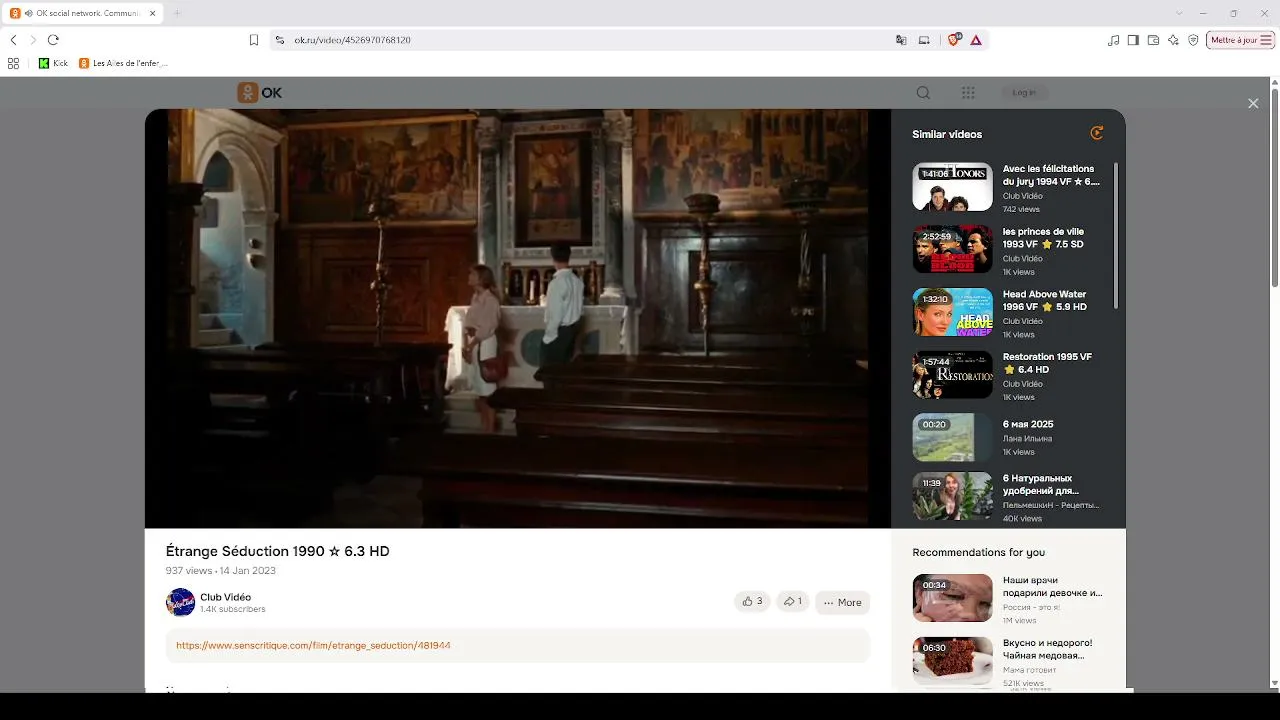Open the senscritique.com film link
This screenshot has width=1280, height=720.
pos(313,646)
